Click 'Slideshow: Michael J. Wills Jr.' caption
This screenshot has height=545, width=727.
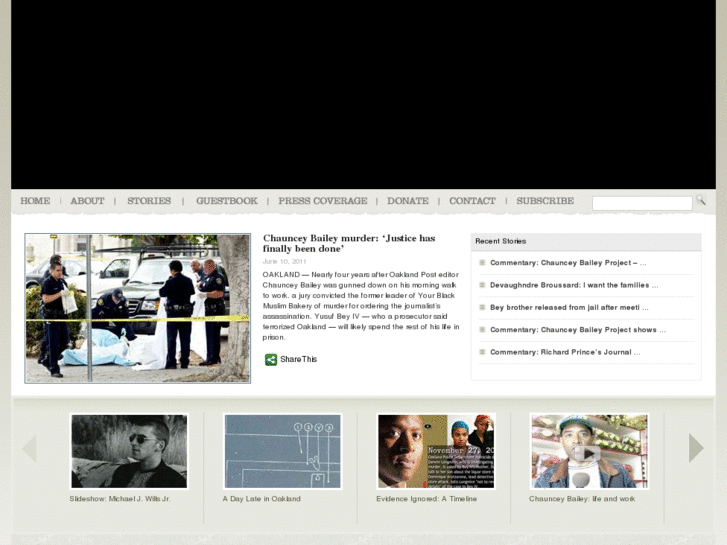click(120, 499)
